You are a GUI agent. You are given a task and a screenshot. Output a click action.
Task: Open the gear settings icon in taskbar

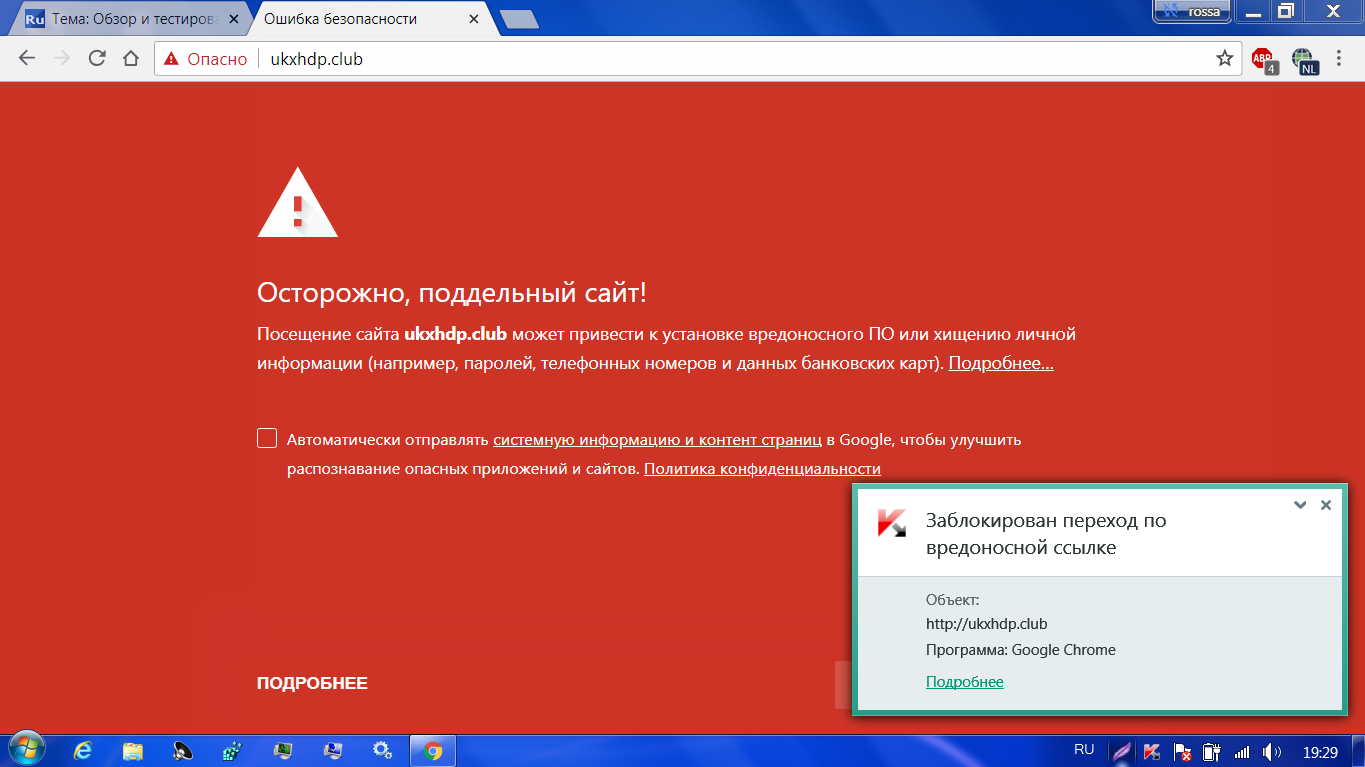pyautogui.click(x=382, y=750)
